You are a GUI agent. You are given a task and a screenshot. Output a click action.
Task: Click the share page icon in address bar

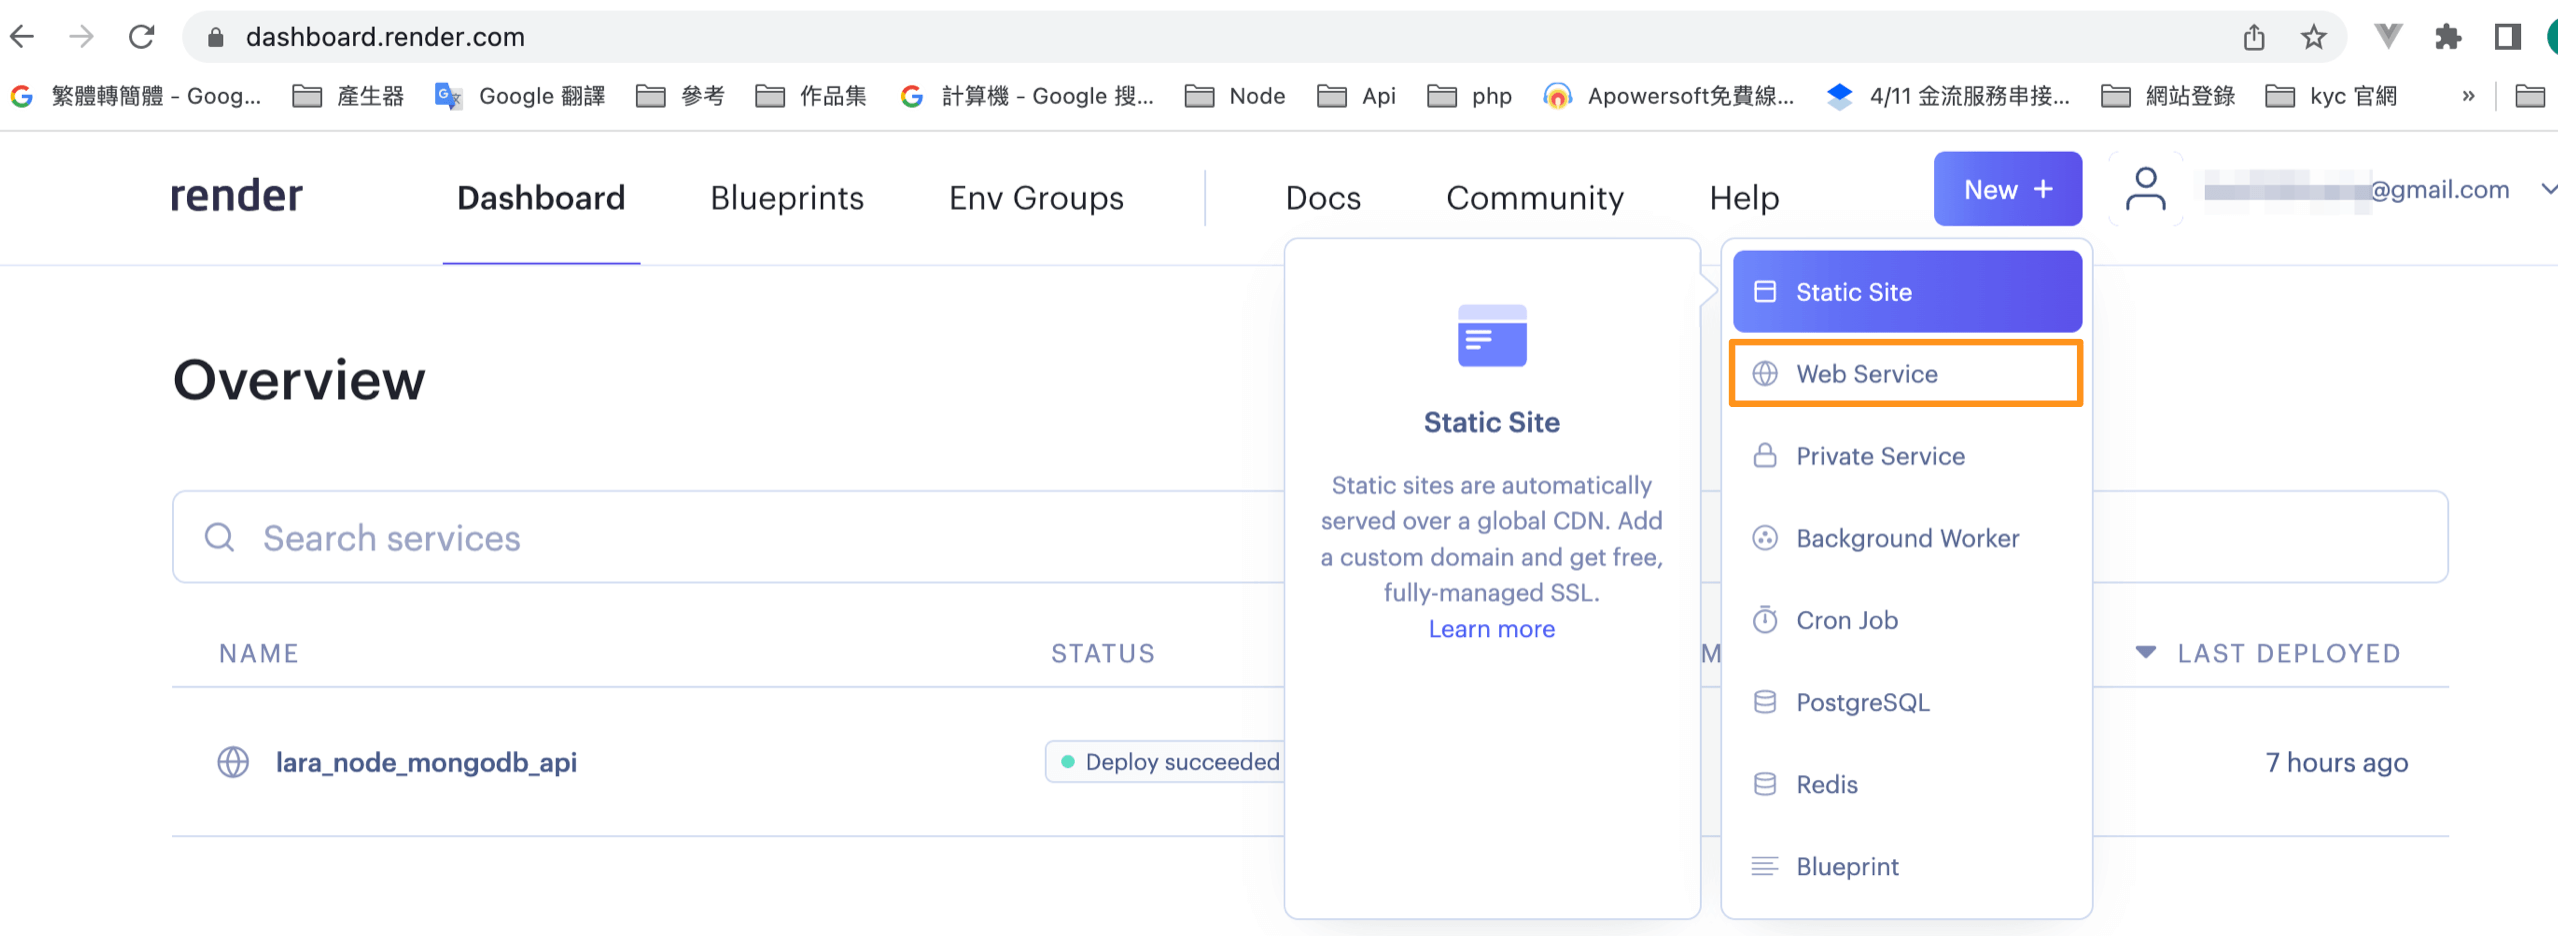(x=2253, y=37)
